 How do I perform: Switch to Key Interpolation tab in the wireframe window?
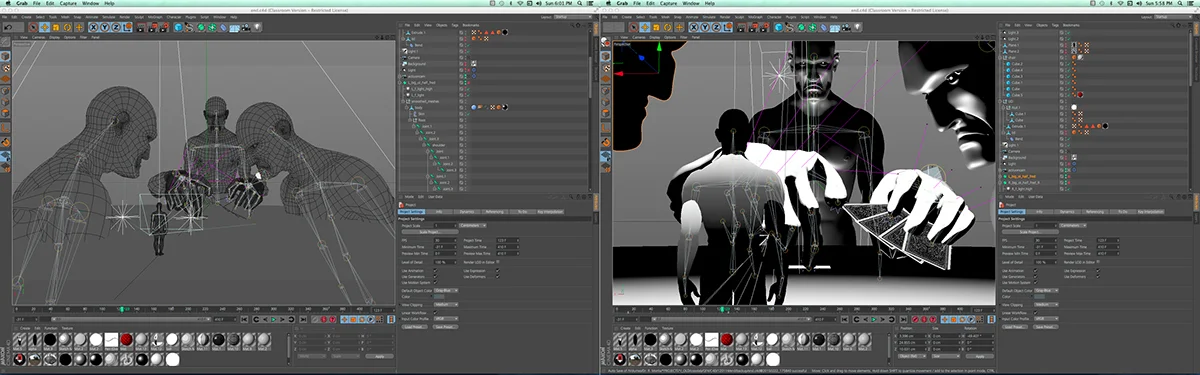pos(550,211)
